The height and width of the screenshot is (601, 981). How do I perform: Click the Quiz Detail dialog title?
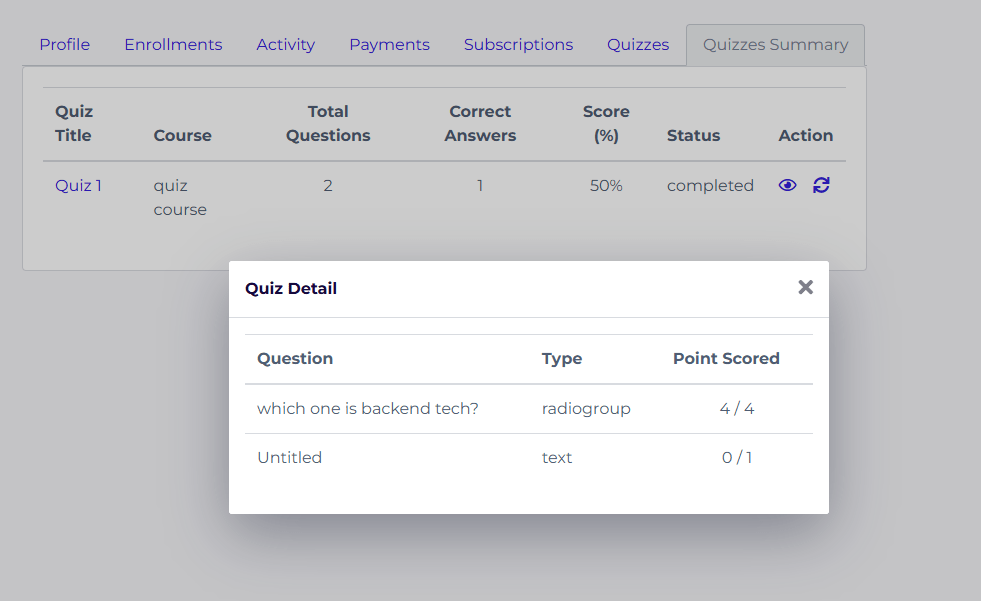click(x=291, y=288)
